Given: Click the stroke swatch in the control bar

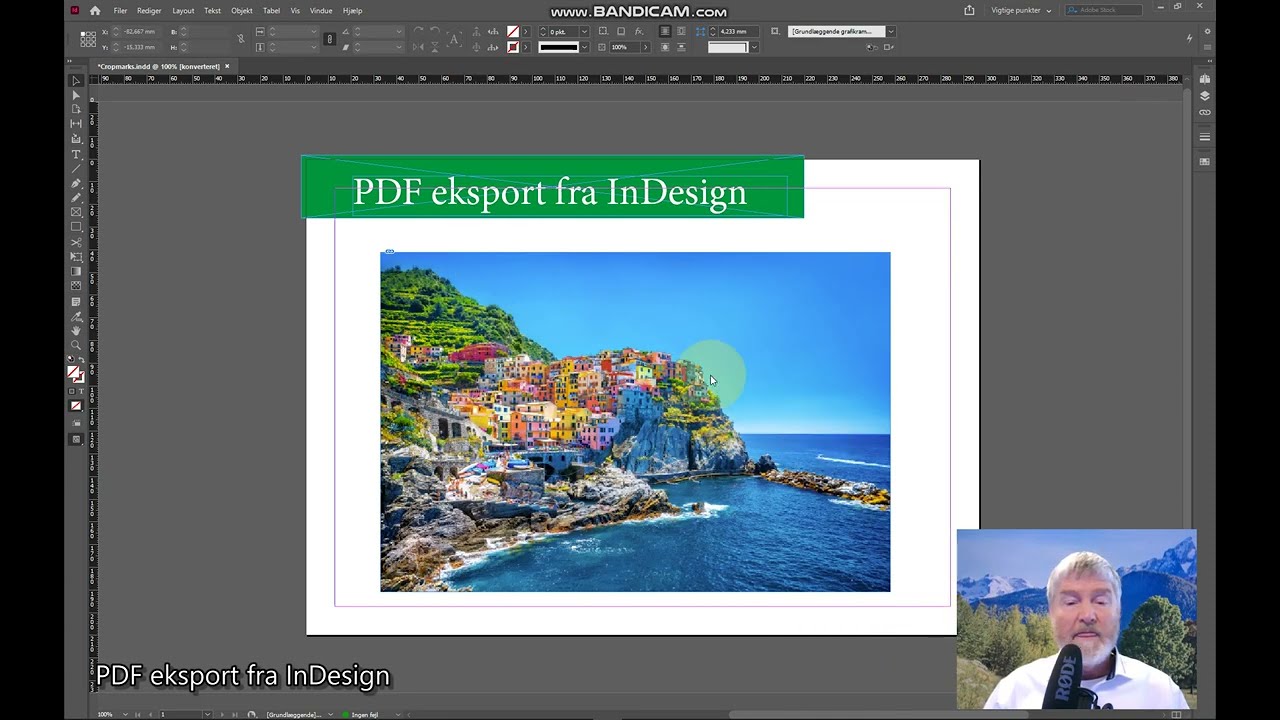Looking at the screenshot, I should click(513, 47).
